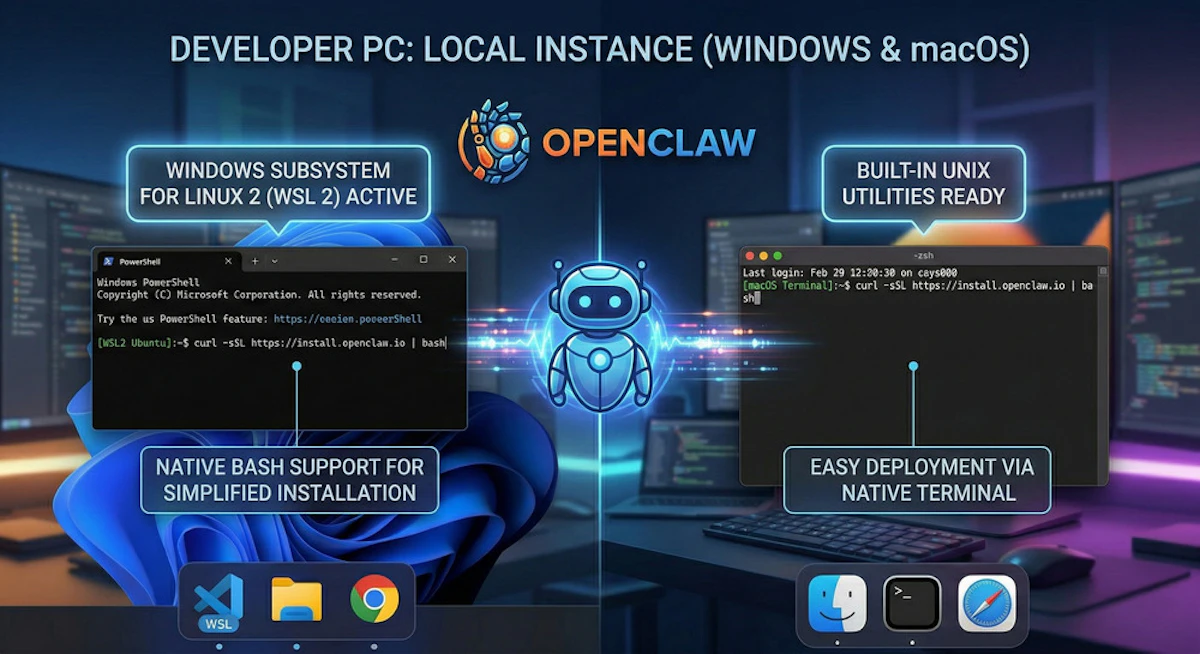Click the Microsoft Corporation copyright line
This screenshot has height=654, width=1200.
click(x=259, y=295)
